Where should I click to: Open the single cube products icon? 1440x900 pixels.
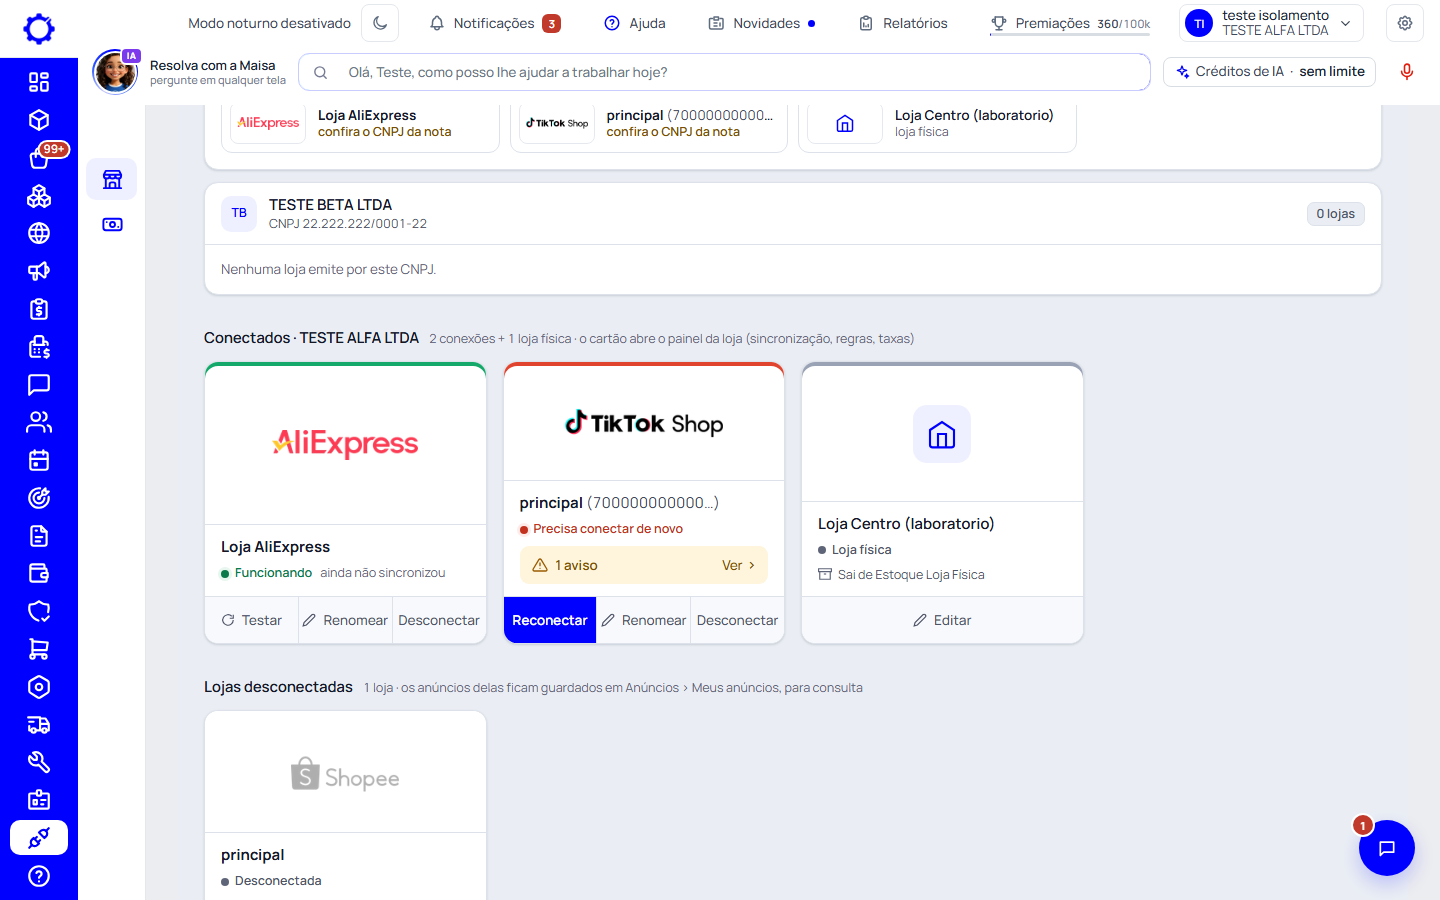click(x=39, y=120)
